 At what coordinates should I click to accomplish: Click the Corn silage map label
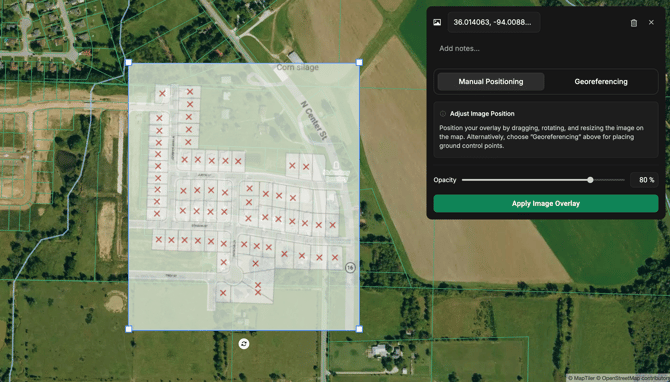[x=297, y=68]
